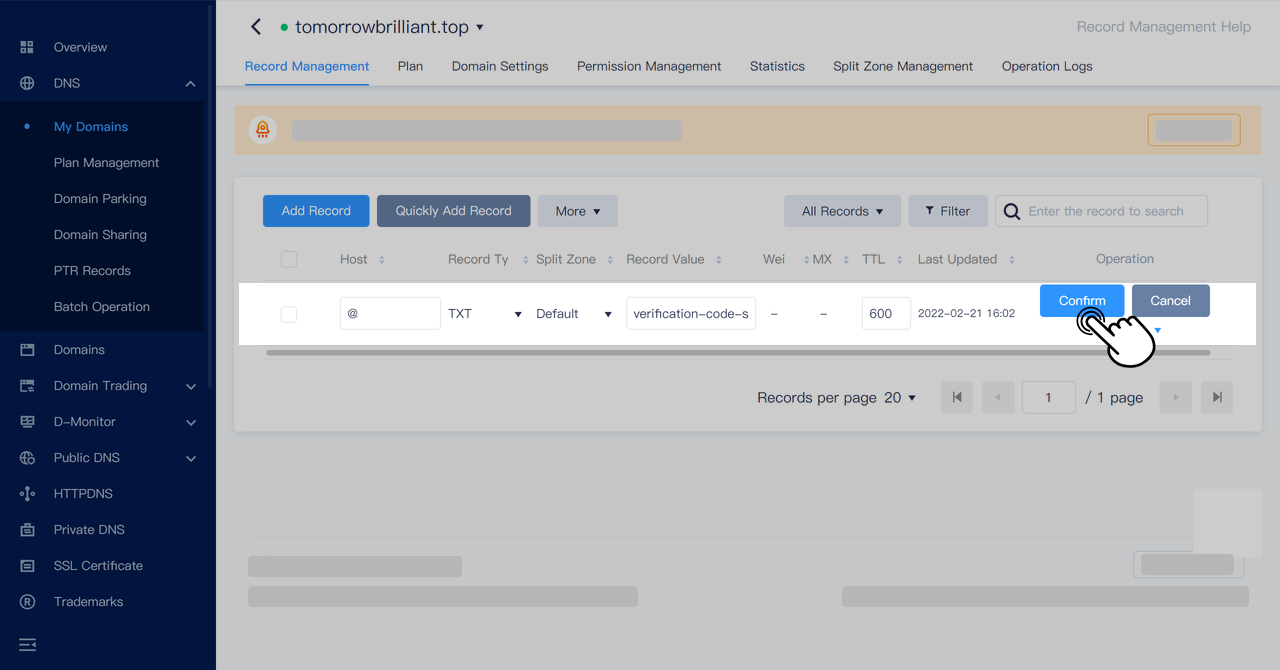Click the Trademarks sidebar icon
Screen dimensions: 1280x670
pos(26,601)
